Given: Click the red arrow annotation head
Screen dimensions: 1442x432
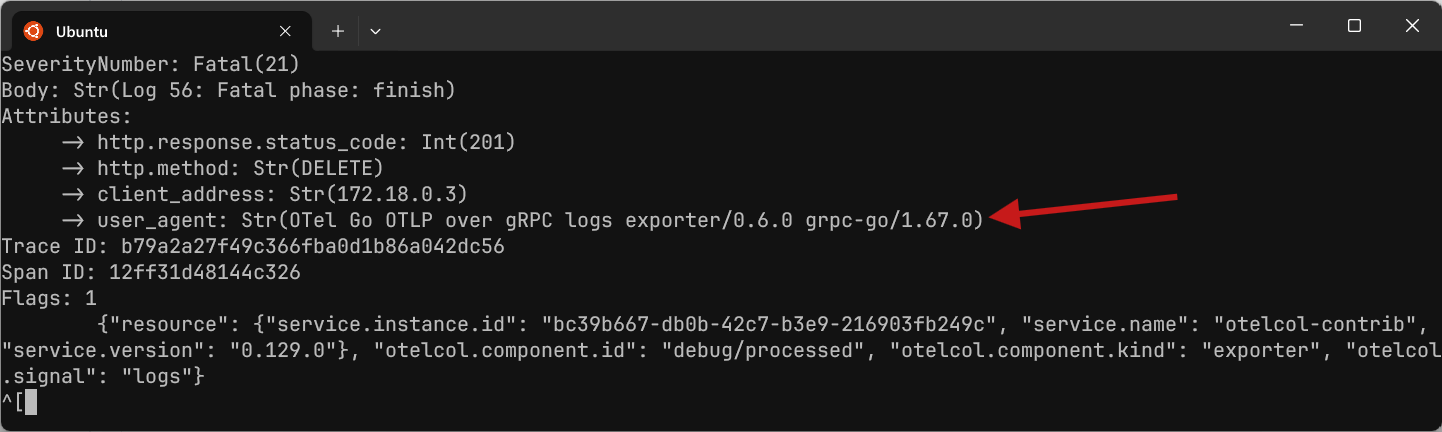Looking at the screenshot, I should (x=1003, y=216).
